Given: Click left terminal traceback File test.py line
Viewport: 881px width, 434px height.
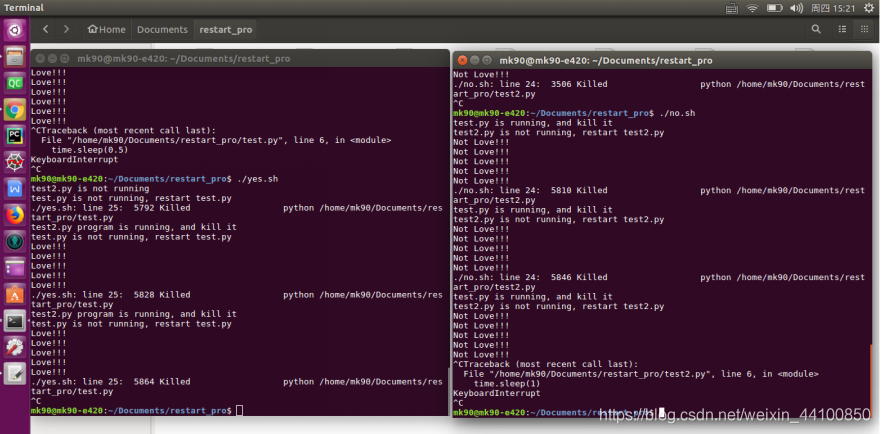Looking at the screenshot, I should [216, 141].
